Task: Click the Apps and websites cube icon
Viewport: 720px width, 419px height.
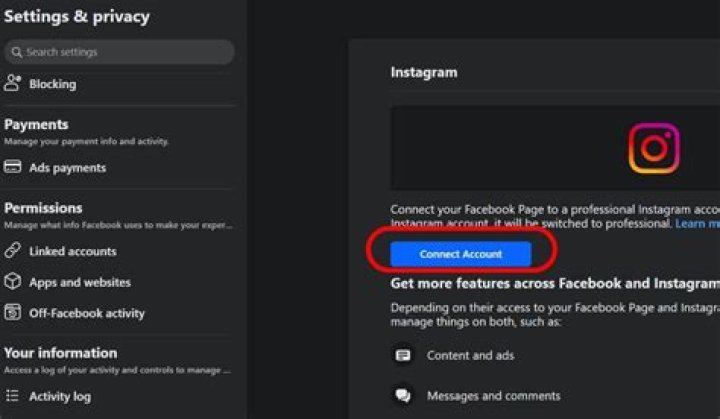Action: point(13,282)
